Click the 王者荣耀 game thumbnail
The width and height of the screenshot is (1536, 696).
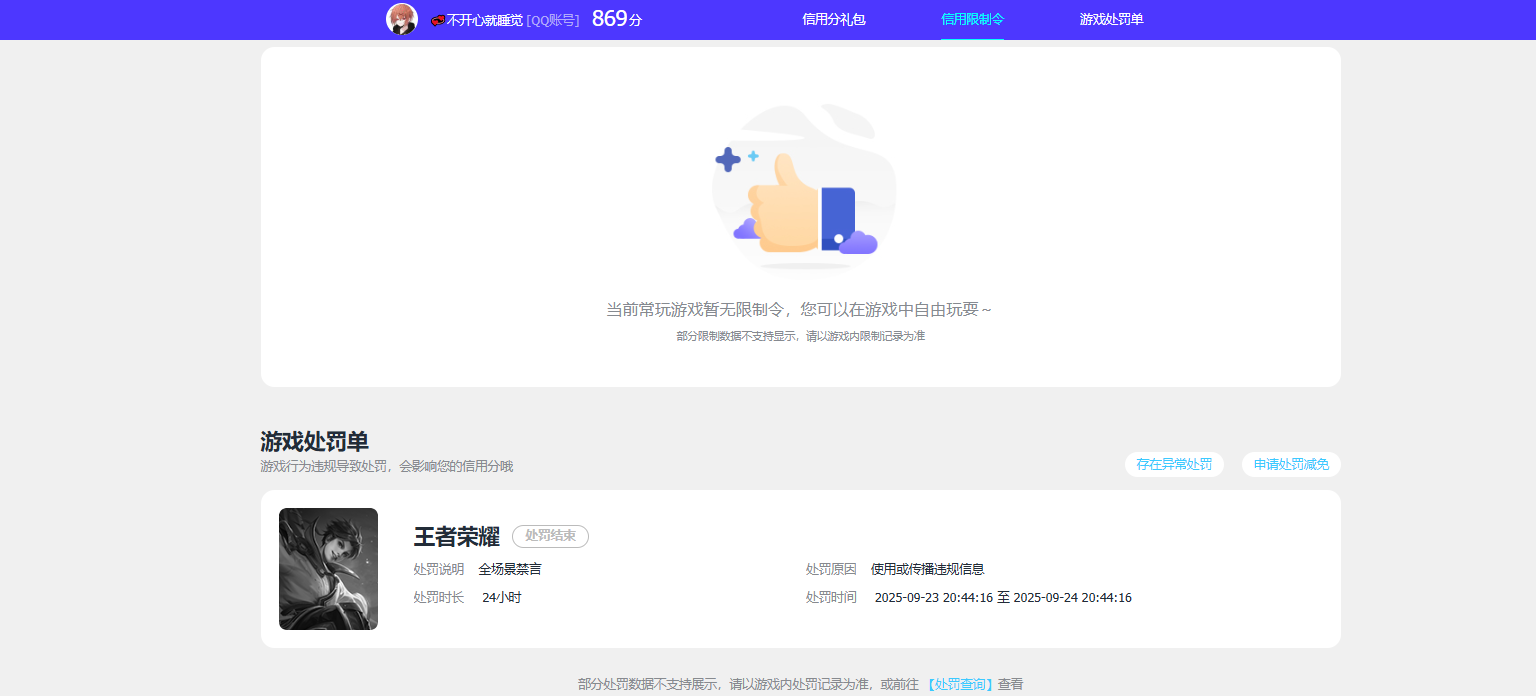(x=328, y=569)
